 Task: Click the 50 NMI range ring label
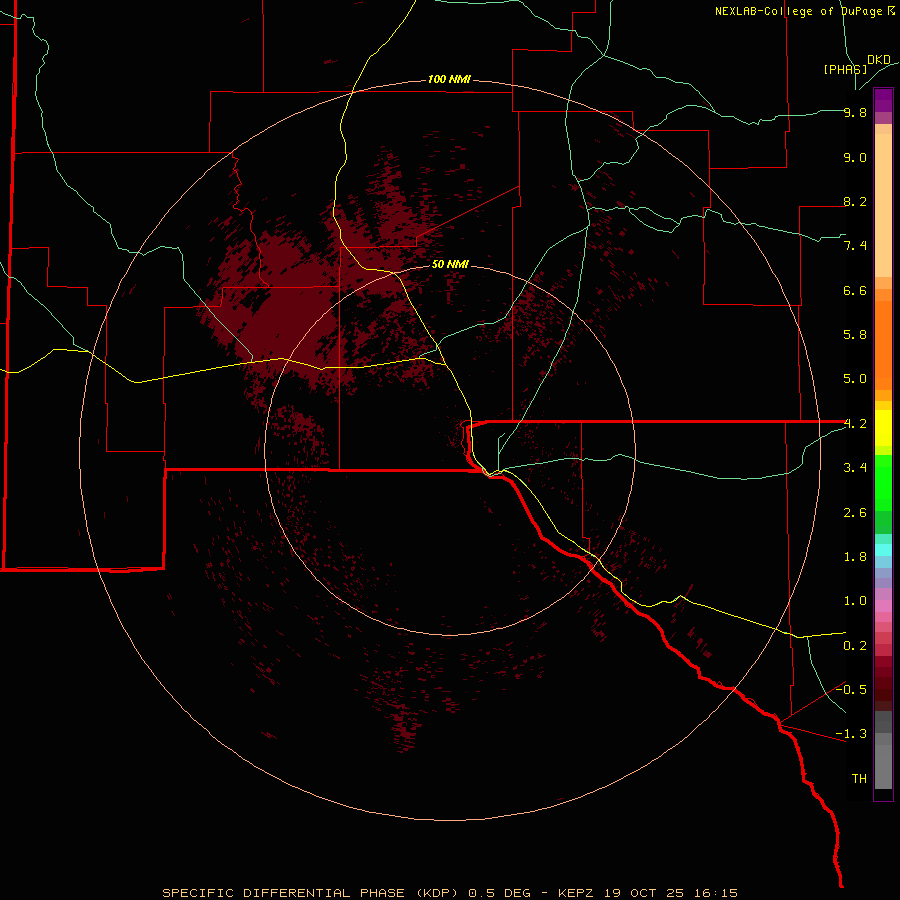(451, 265)
